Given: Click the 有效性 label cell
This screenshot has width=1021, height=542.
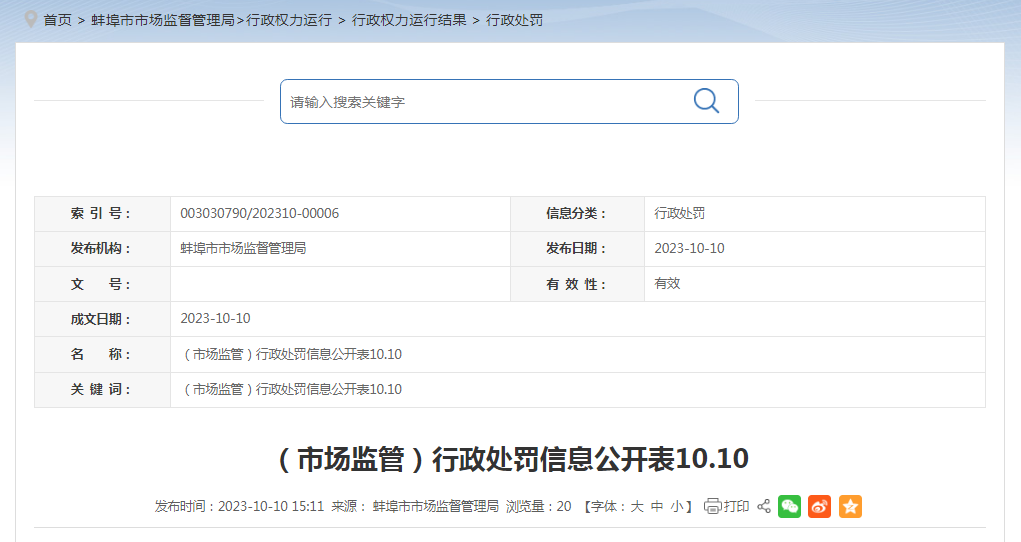Looking at the screenshot, I should (x=578, y=284).
